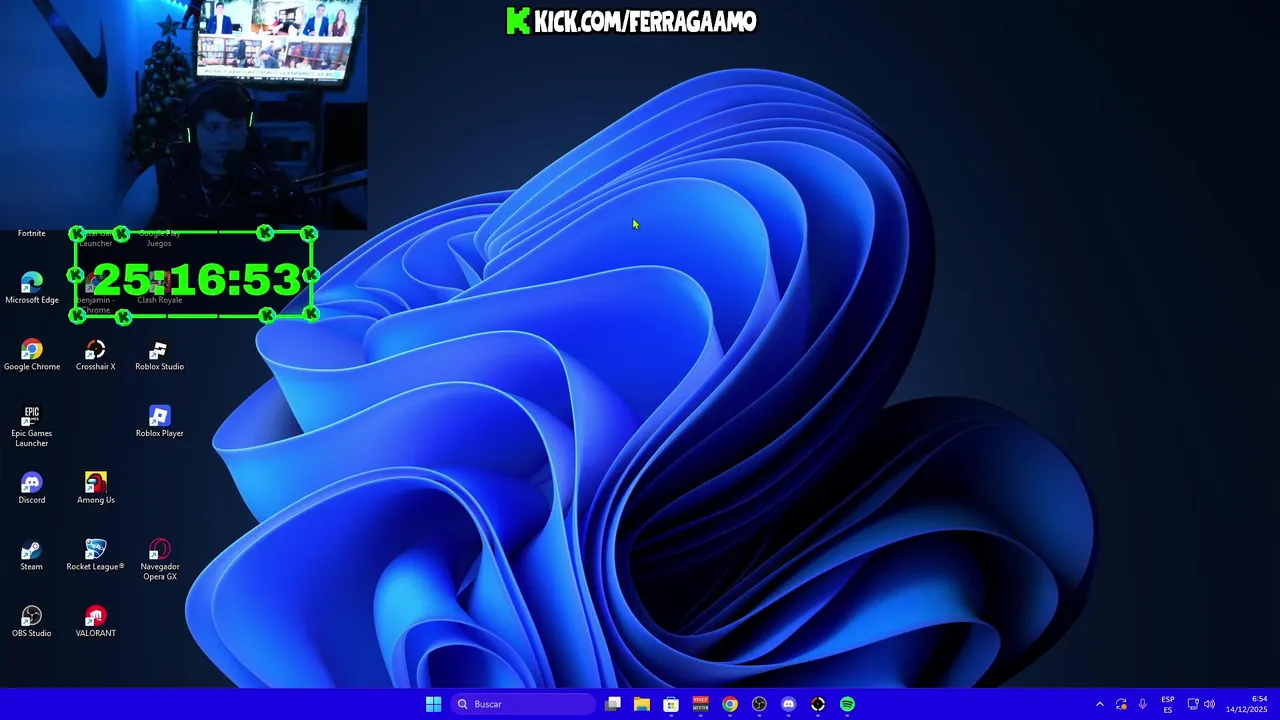
Task: Open the volume speaker tray icon
Action: (x=1209, y=704)
